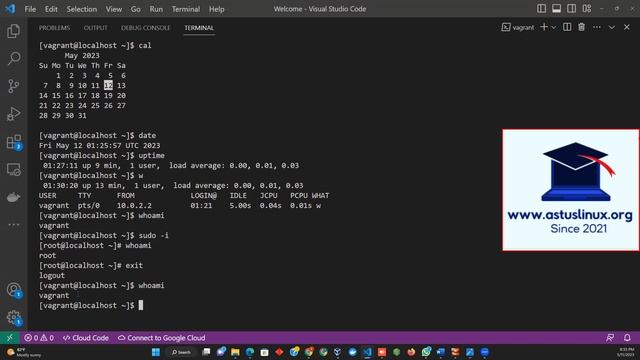Create a new terminal with plus icon
The width and height of the screenshot is (640, 360).
(544, 27)
